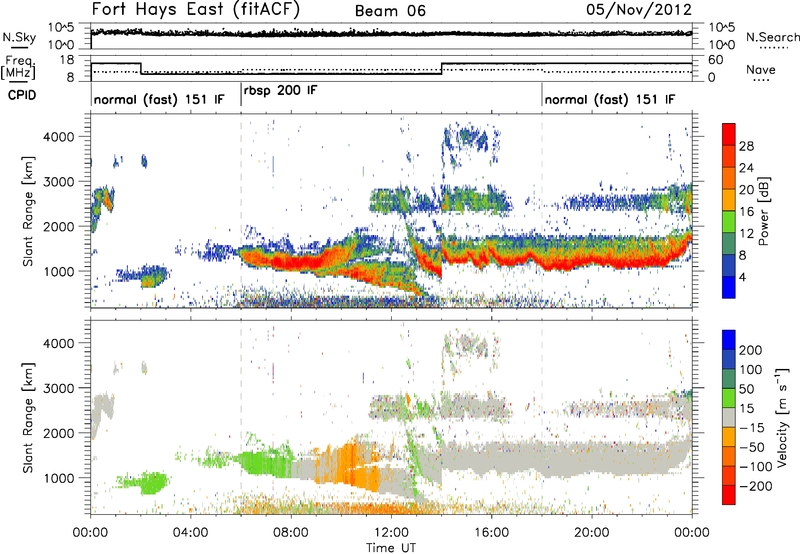Select the "Freq. [MHz]" axis label
This screenshot has width=800, height=554.
tap(19, 67)
